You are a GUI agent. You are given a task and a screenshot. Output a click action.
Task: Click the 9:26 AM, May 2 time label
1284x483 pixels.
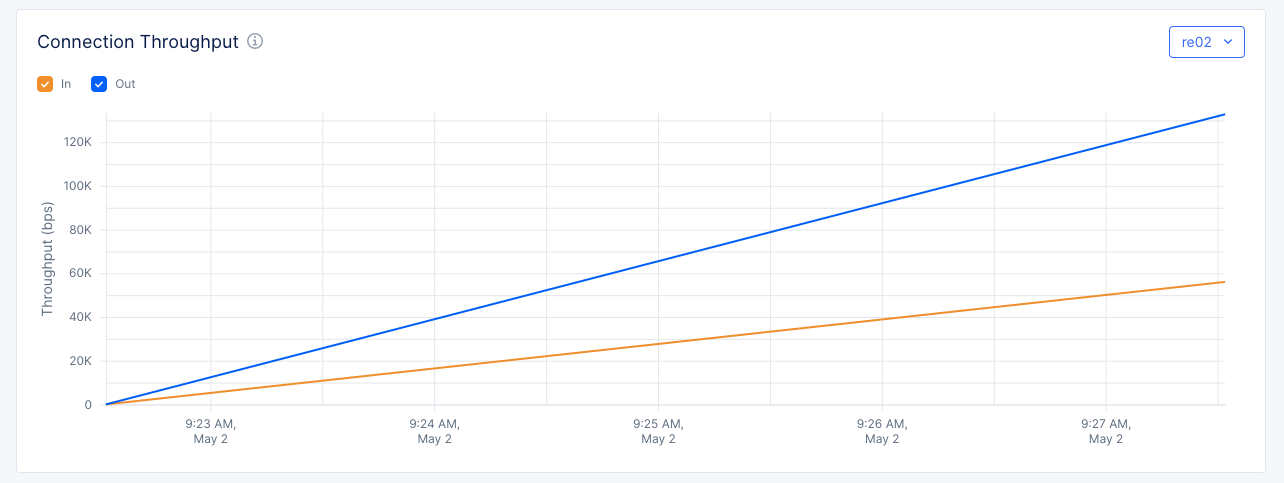click(882, 431)
